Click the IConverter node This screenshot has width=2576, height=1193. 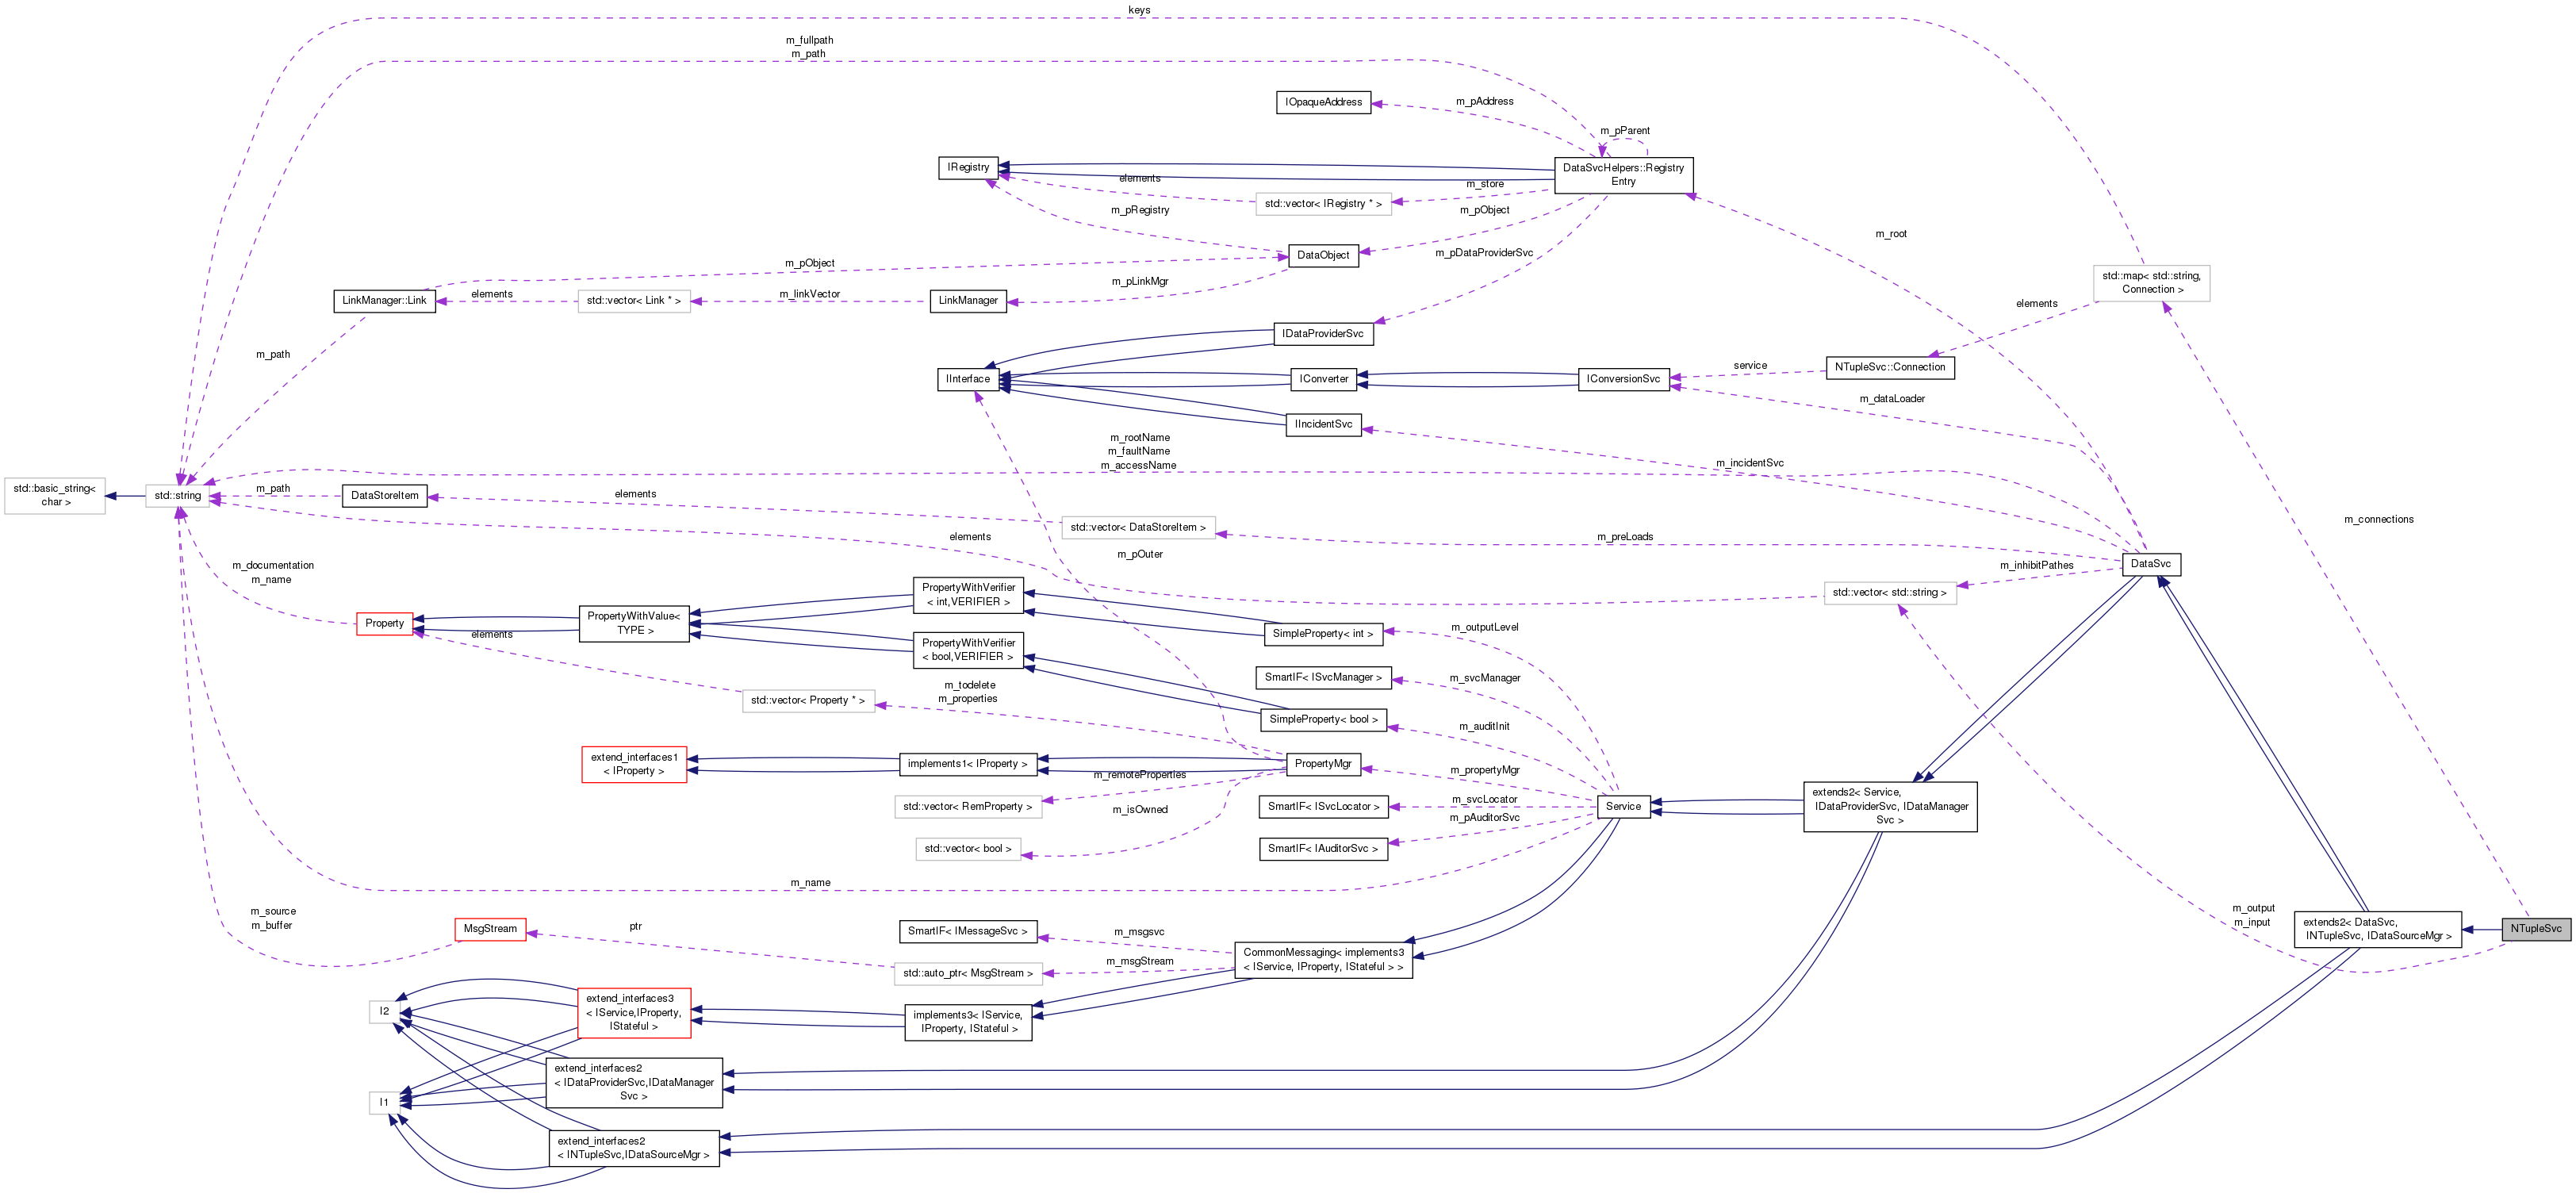click(1323, 379)
